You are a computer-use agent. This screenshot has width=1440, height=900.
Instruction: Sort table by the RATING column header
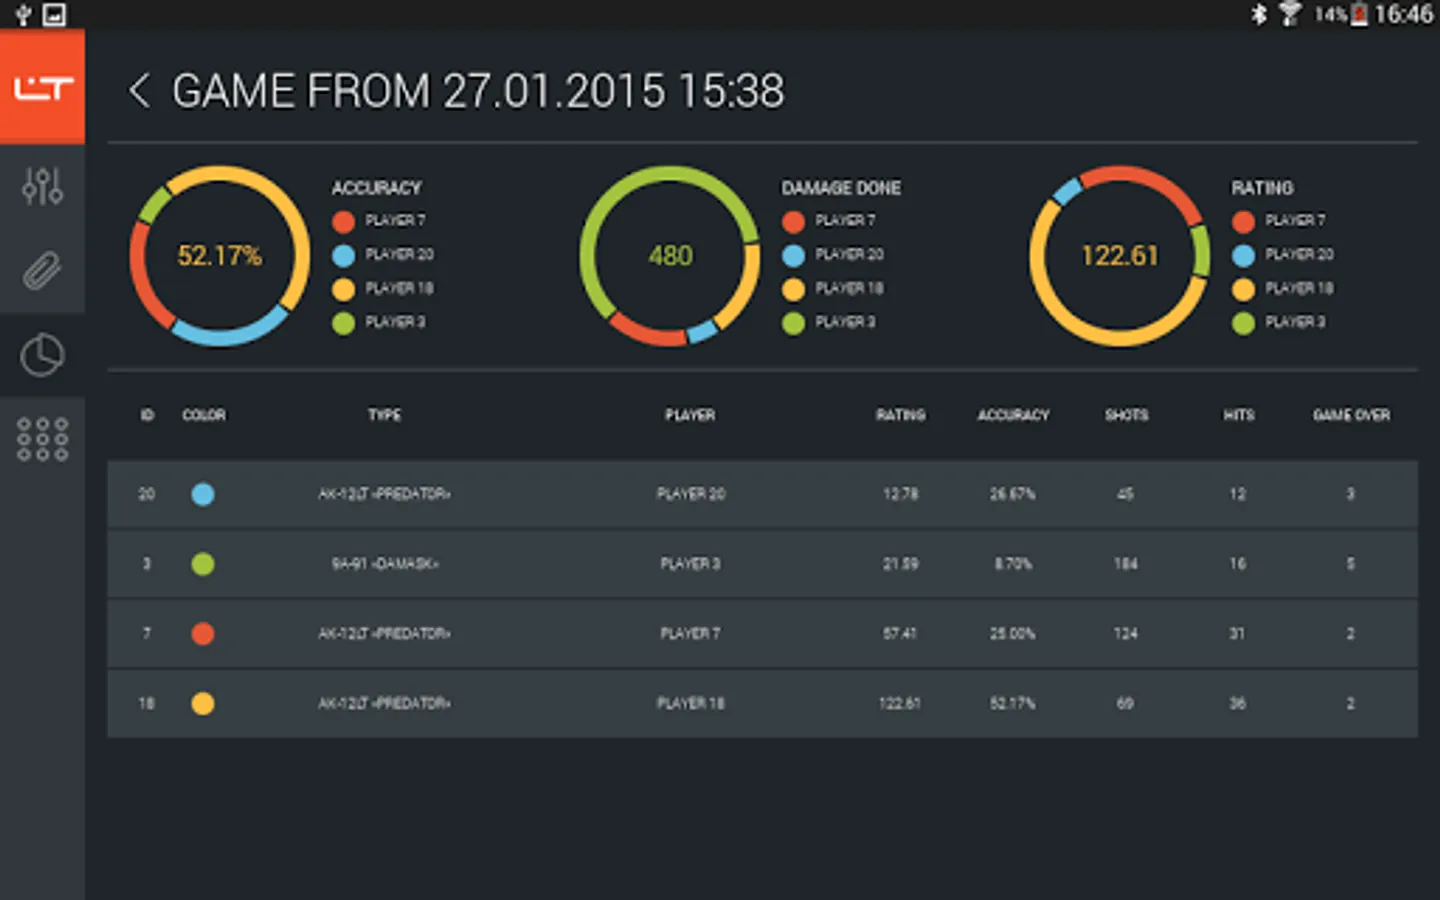pos(900,415)
